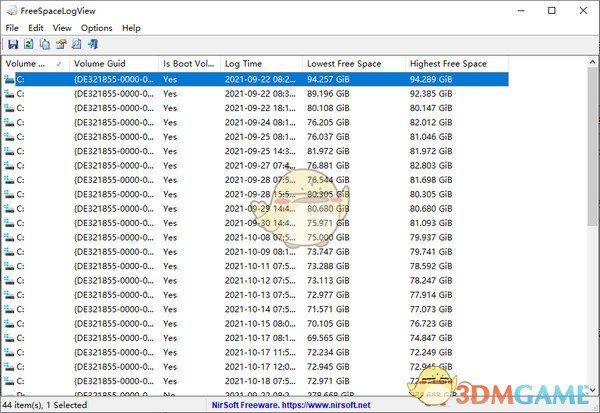Open the Options menu
Viewport: 600px width, 413px height.
[96, 28]
